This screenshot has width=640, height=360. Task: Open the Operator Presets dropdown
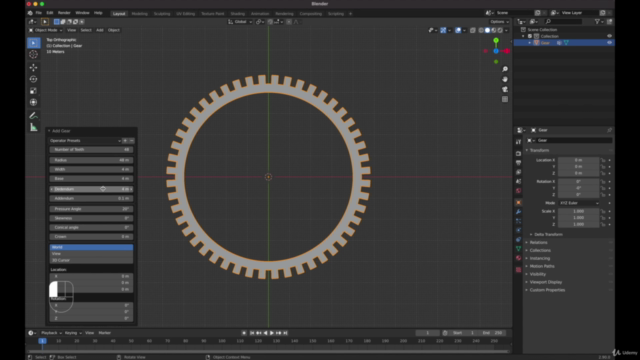(85, 141)
